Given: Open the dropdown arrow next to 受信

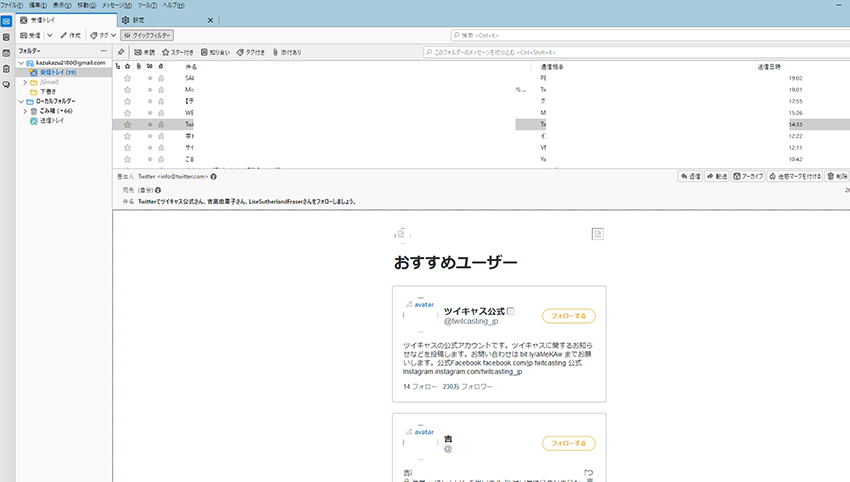Looking at the screenshot, I should pos(50,35).
